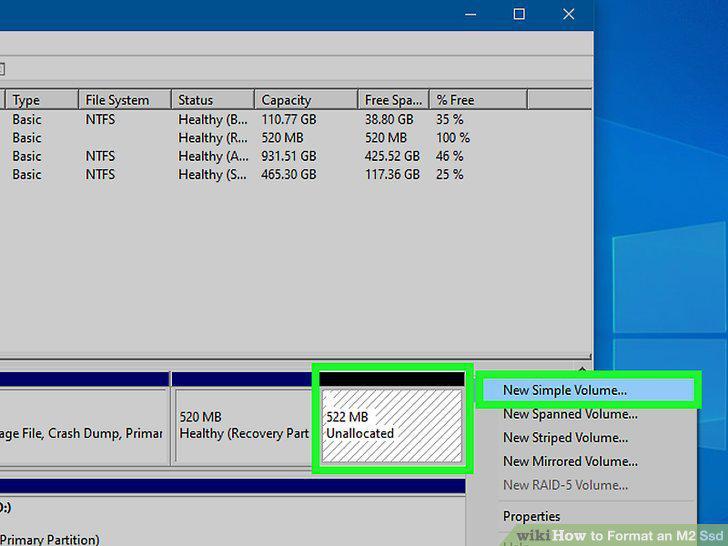Click the 25 % free value

[x=449, y=174]
